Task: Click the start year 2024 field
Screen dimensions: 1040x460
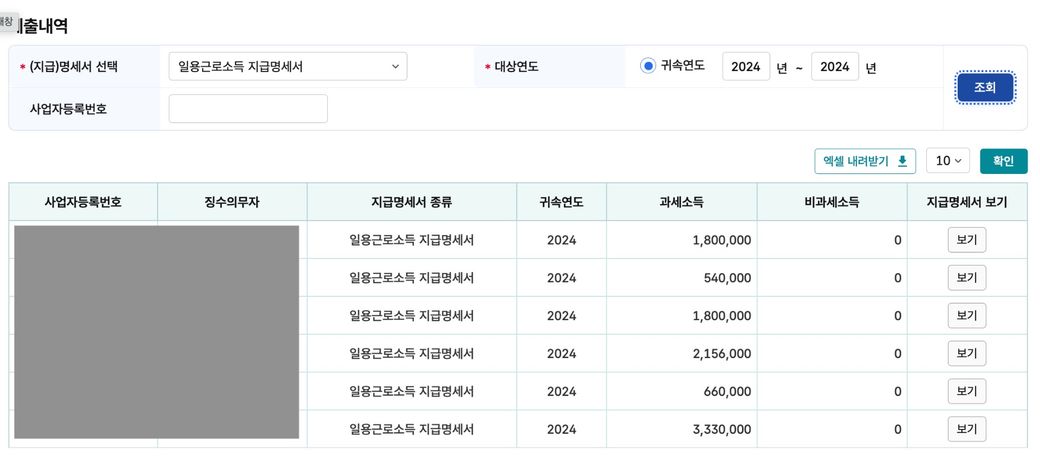Action: 746,67
